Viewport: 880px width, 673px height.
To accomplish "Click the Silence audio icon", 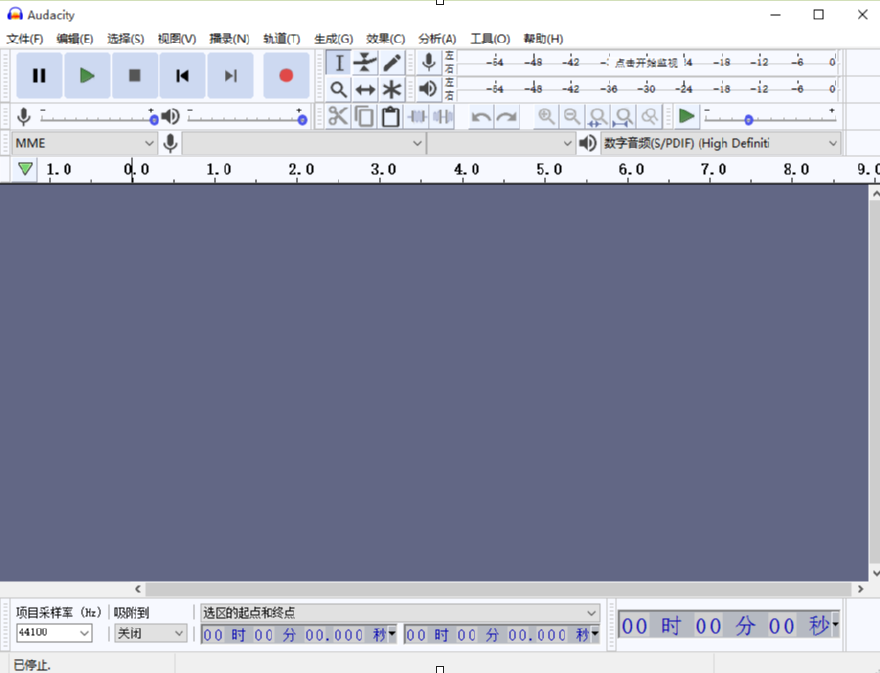I will (443, 117).
